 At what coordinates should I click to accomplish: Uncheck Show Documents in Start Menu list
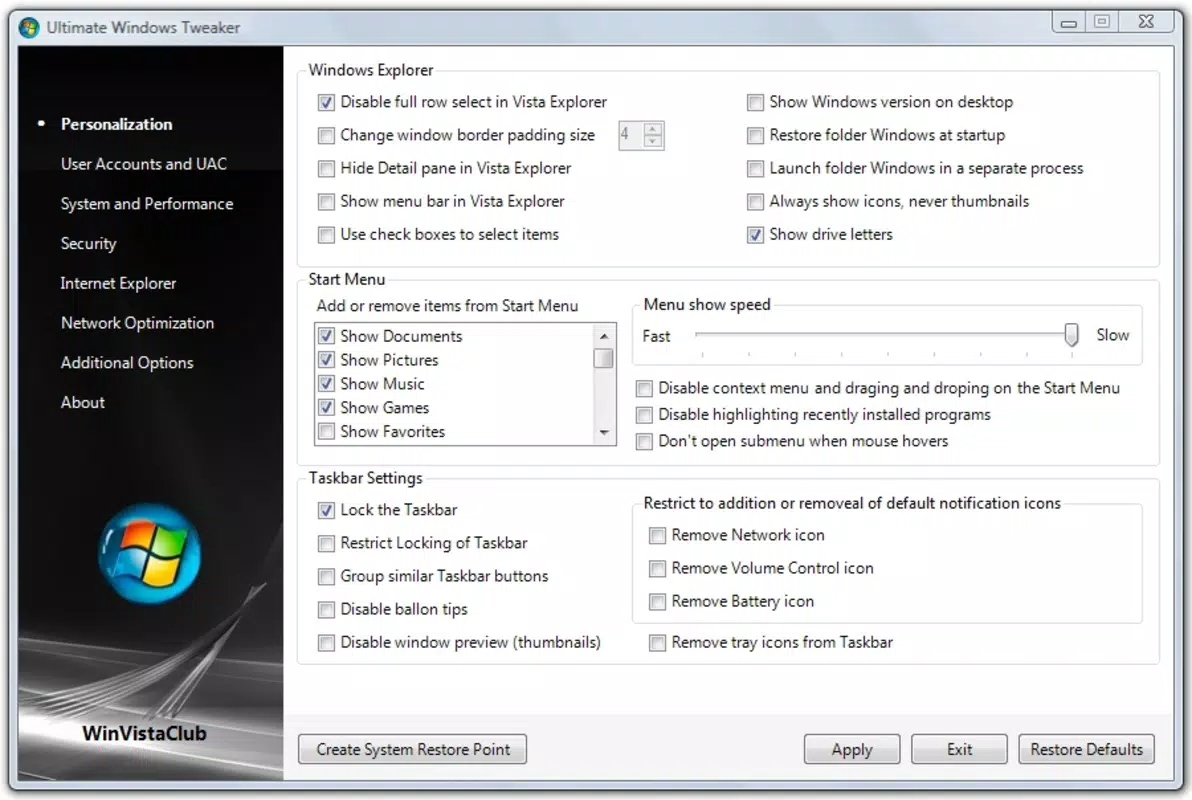click(x=326, y=335)
